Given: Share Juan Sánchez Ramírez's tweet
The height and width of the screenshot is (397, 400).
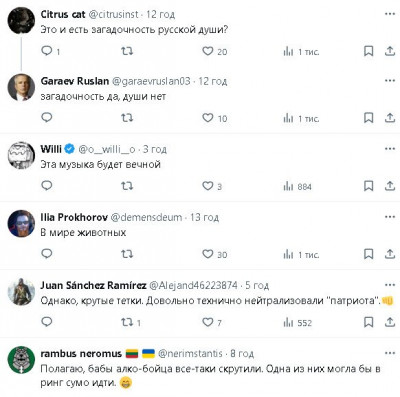Looking at the screenshot, I should click(390, 322).
